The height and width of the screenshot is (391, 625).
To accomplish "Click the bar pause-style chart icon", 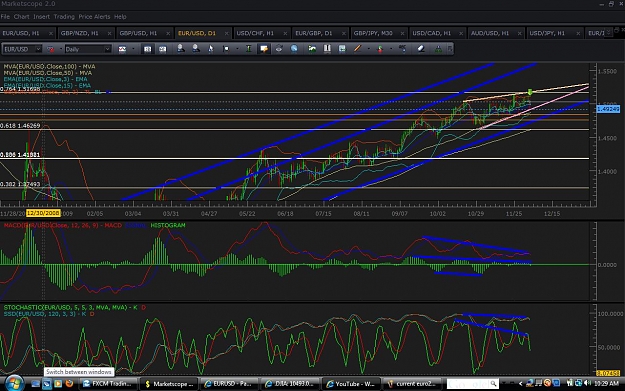I will point(327,49).
